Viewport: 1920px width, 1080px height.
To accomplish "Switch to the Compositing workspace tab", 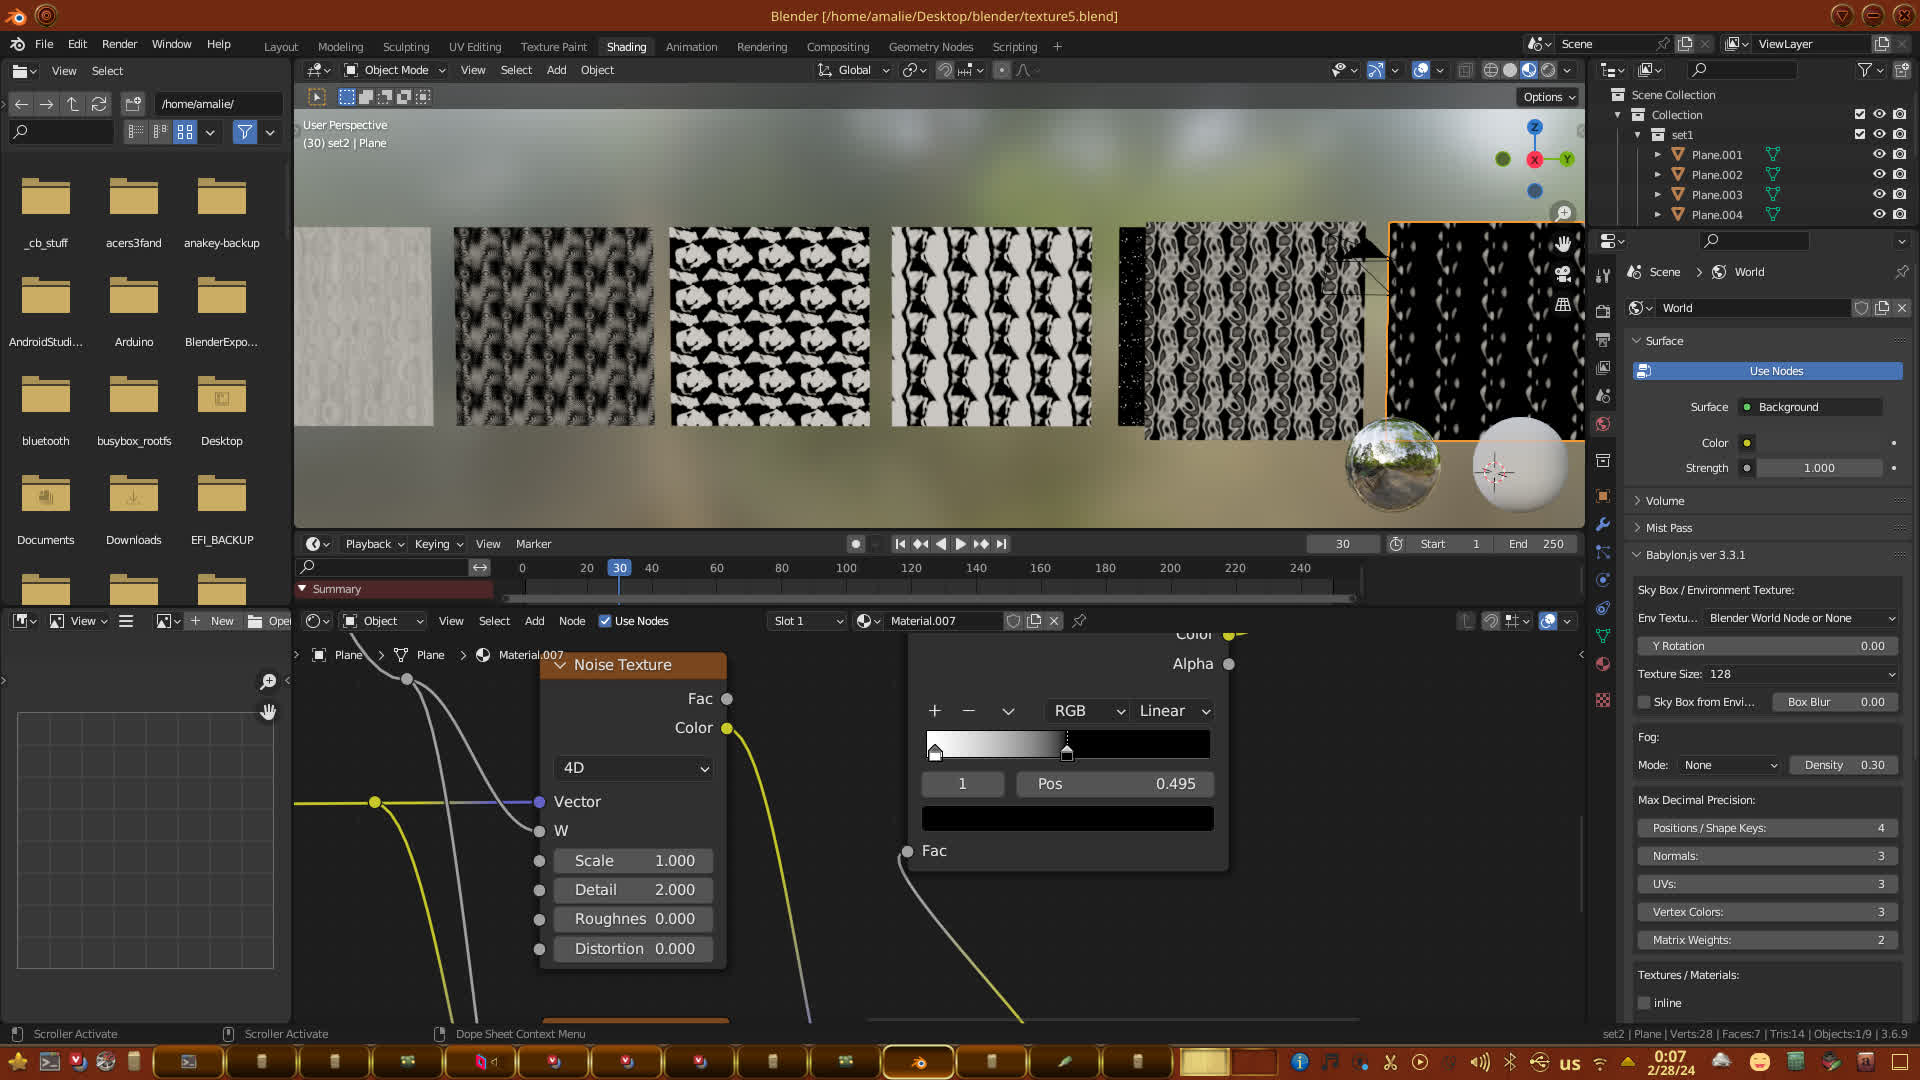I will tap(837, 47).
